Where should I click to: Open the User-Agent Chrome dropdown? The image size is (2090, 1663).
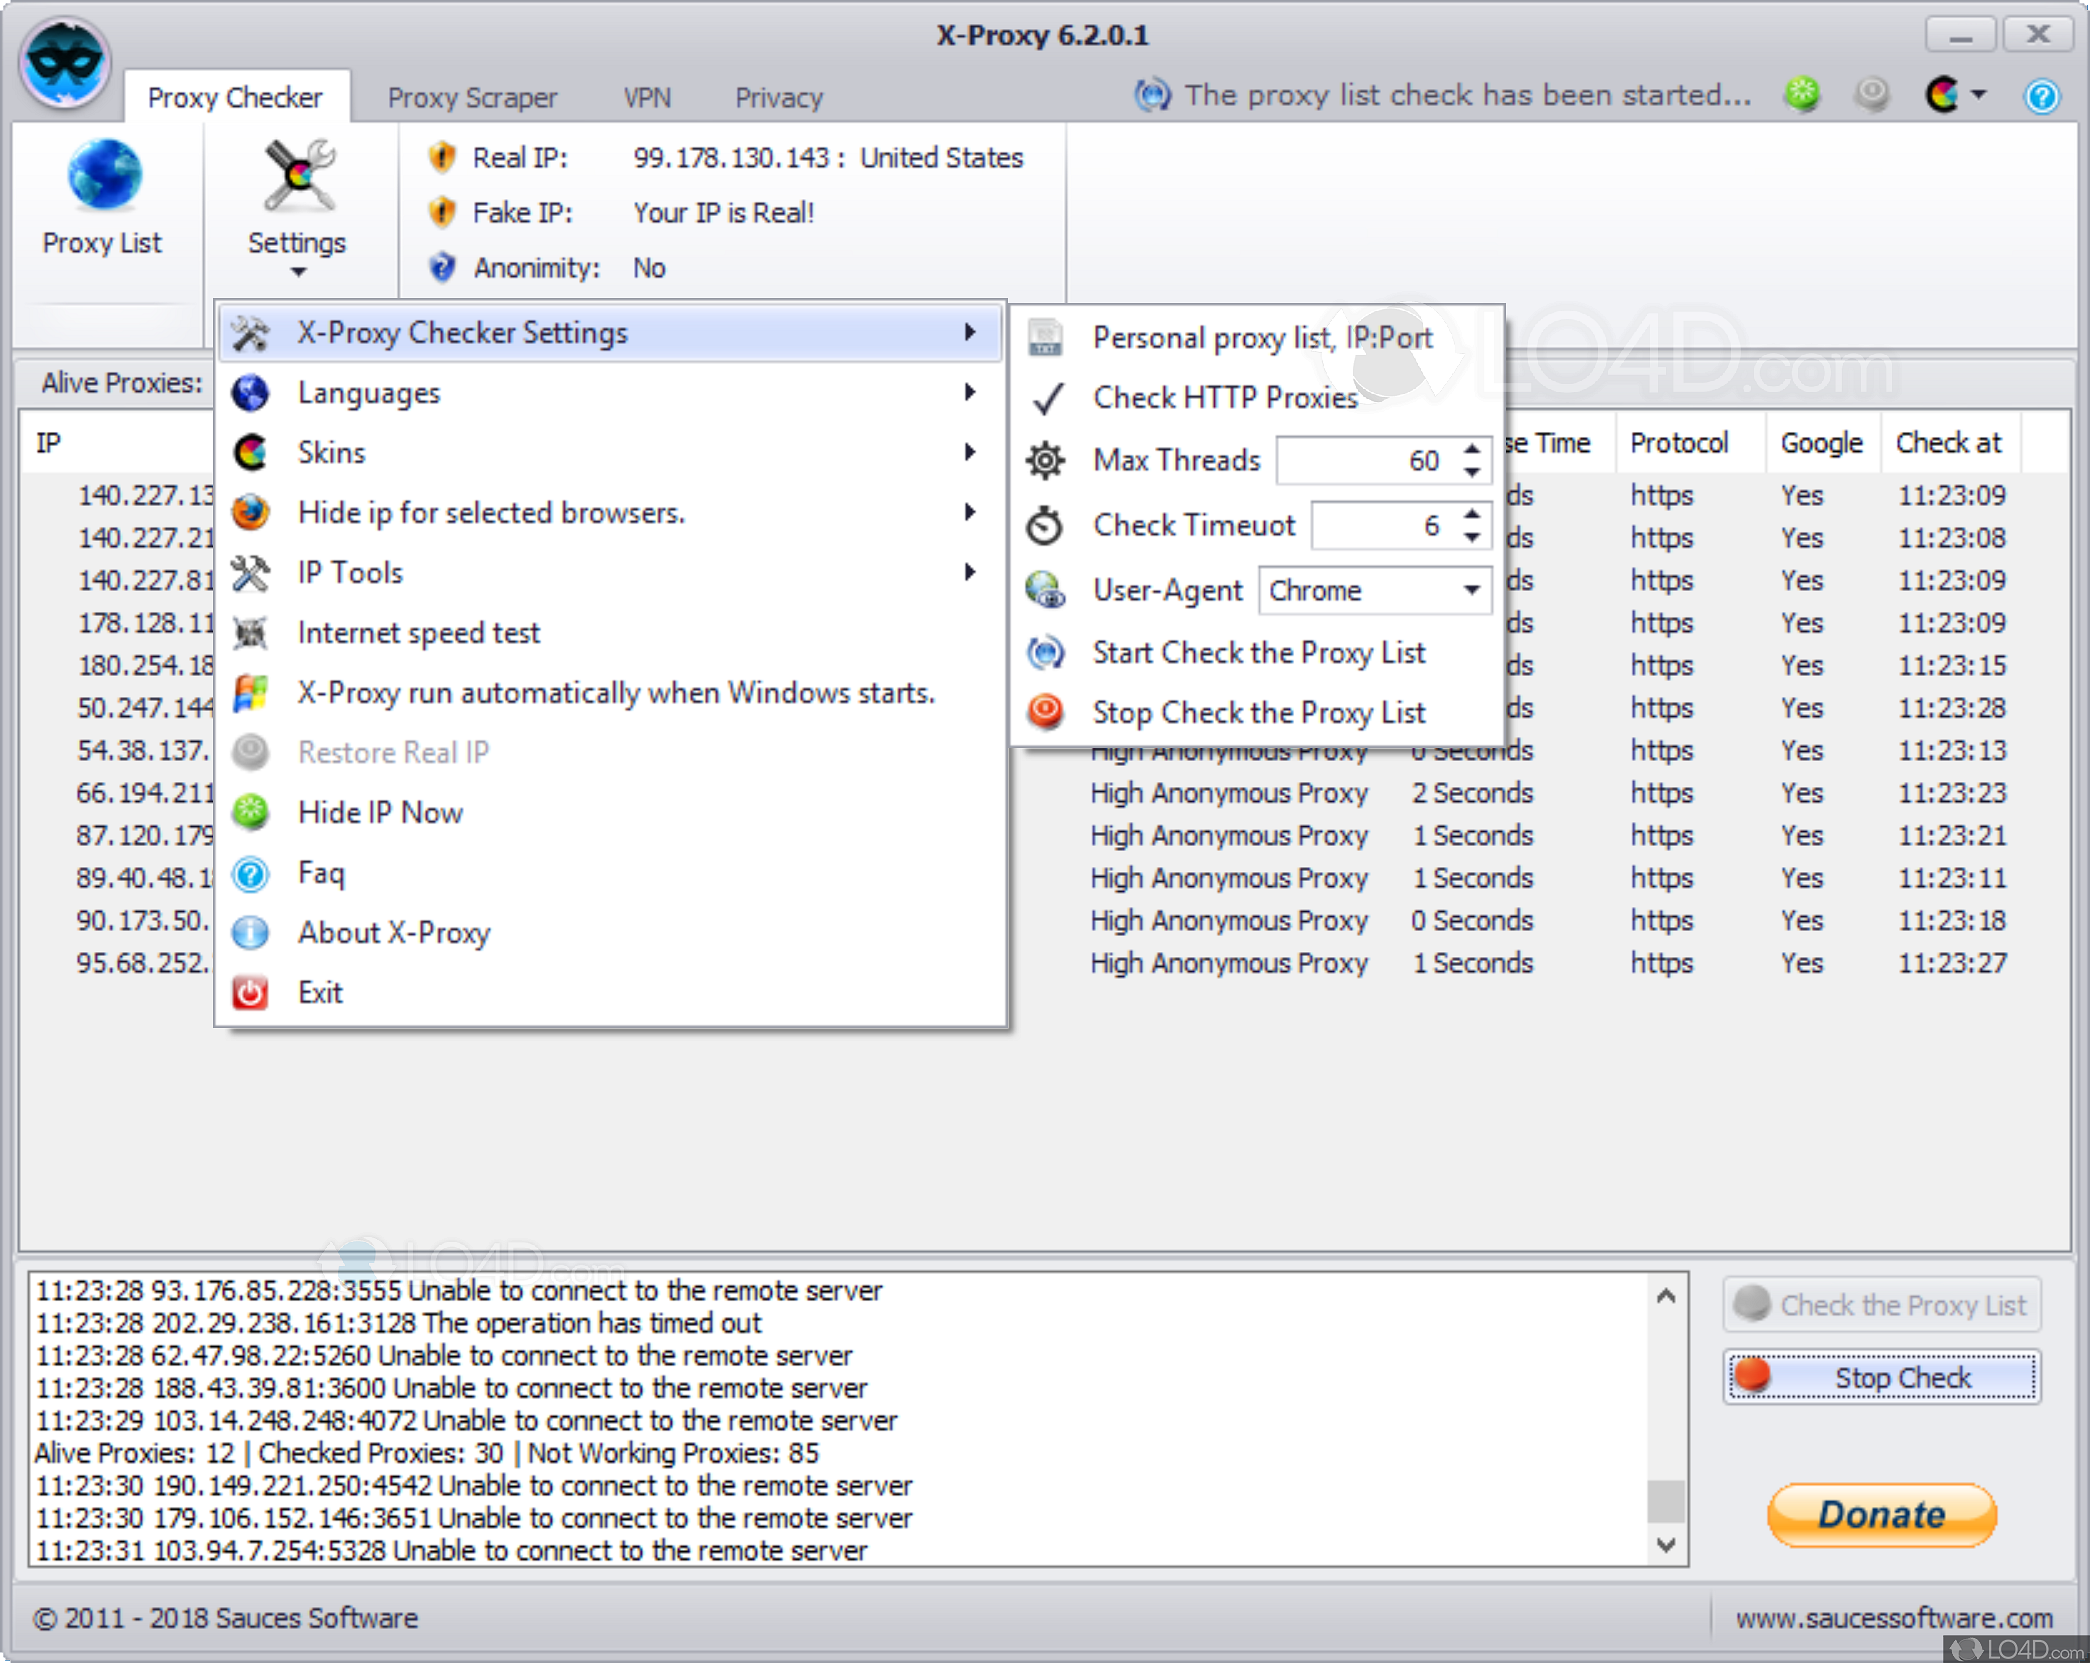tap(1471, 590)
